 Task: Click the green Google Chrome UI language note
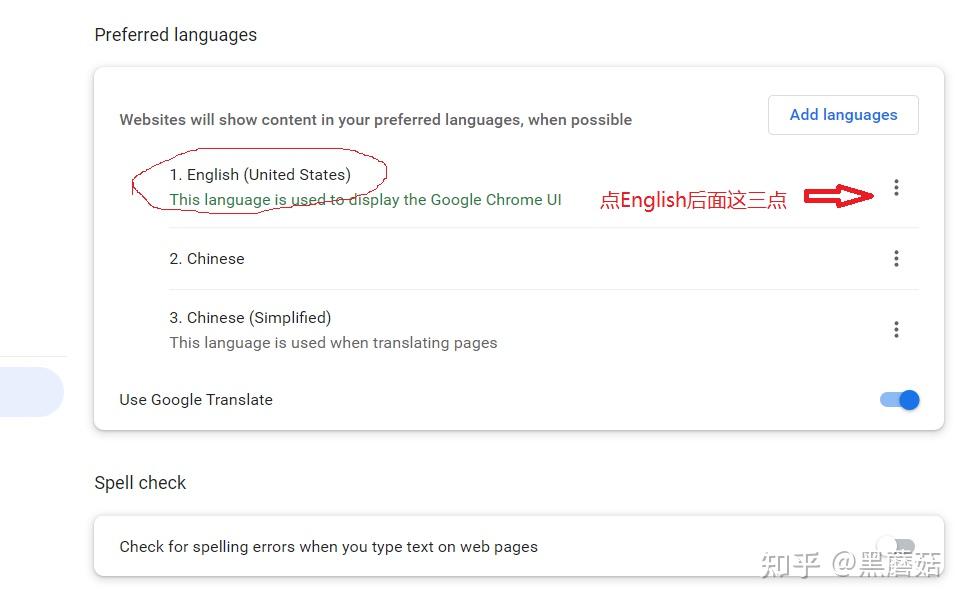point(365,200)
